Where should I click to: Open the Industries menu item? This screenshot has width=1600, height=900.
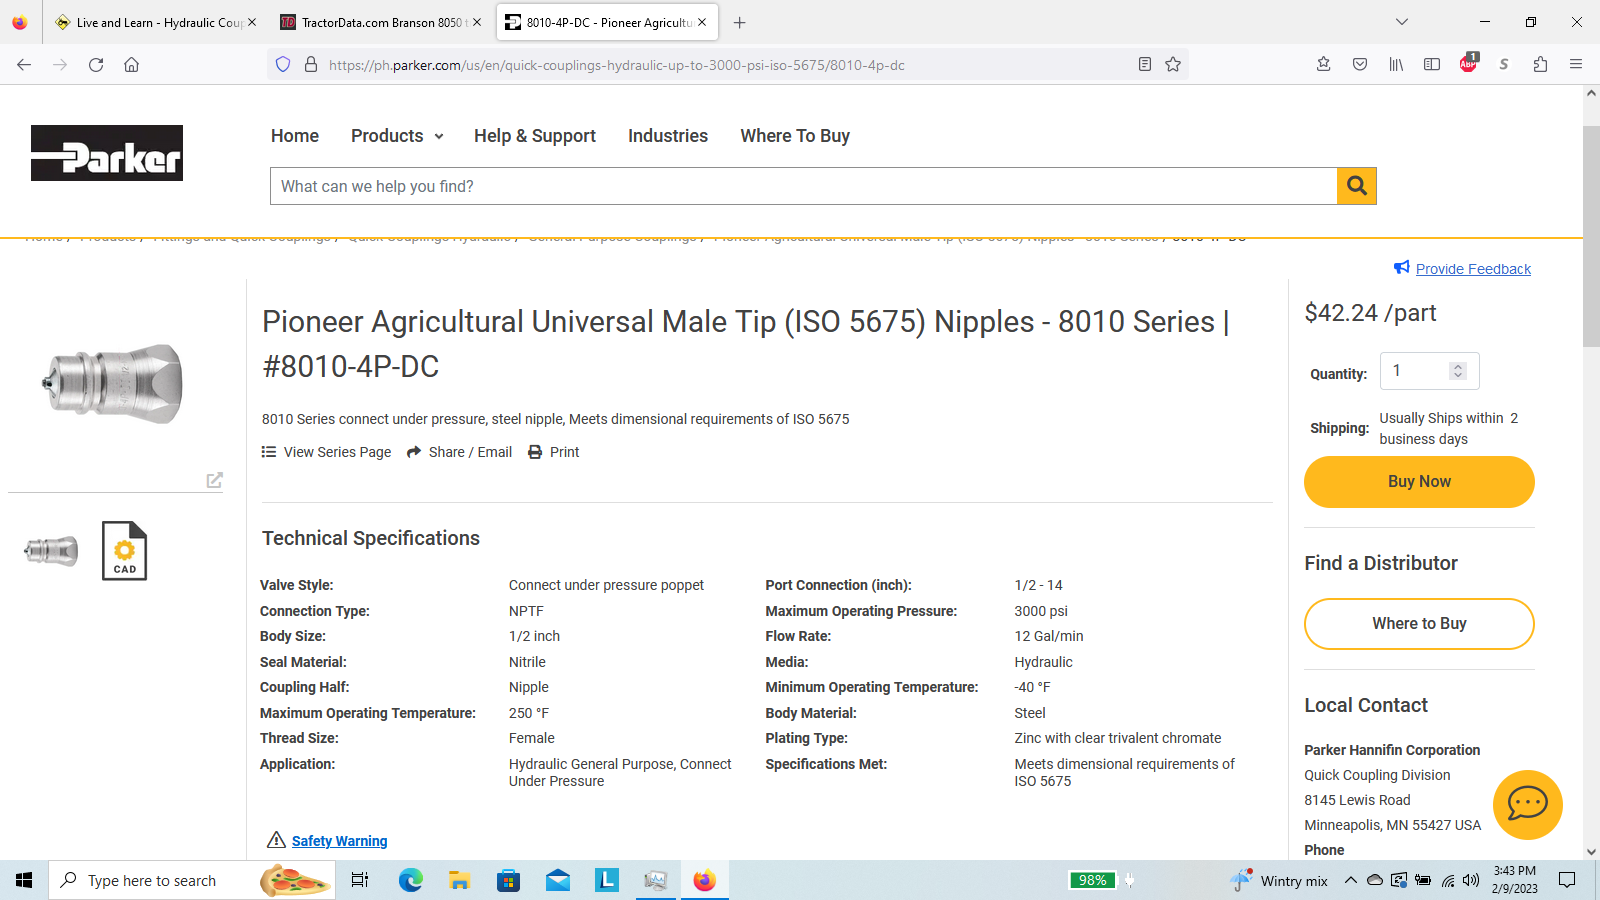point(668,136)
